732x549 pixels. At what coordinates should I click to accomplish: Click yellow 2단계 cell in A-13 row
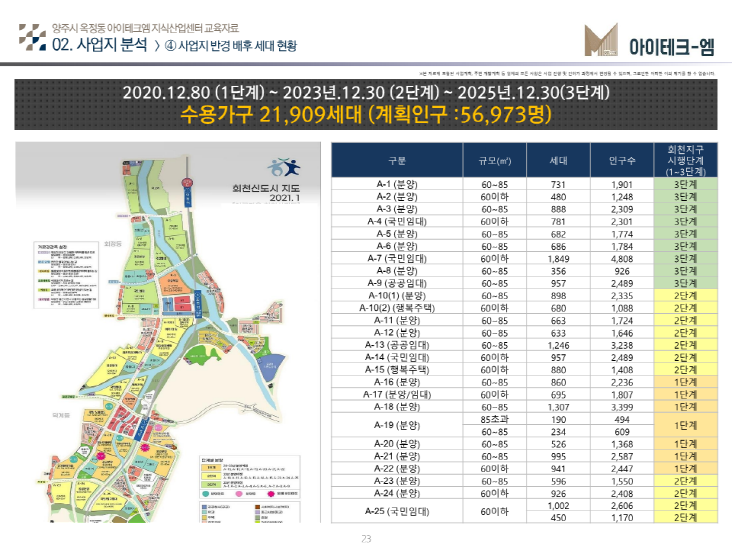pyautogui.click(x=684, y=343)
